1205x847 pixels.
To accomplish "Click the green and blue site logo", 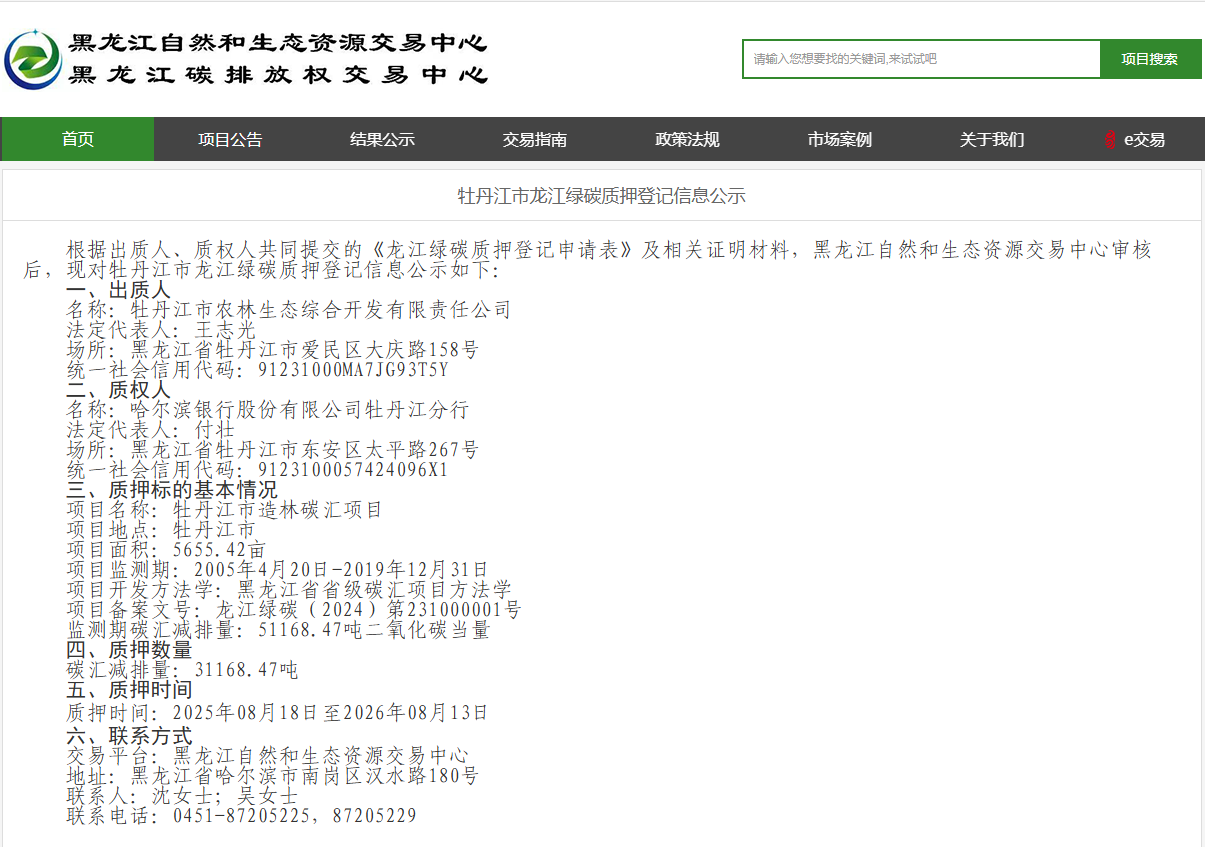I will pyautogui.click(x=33, y=60).
